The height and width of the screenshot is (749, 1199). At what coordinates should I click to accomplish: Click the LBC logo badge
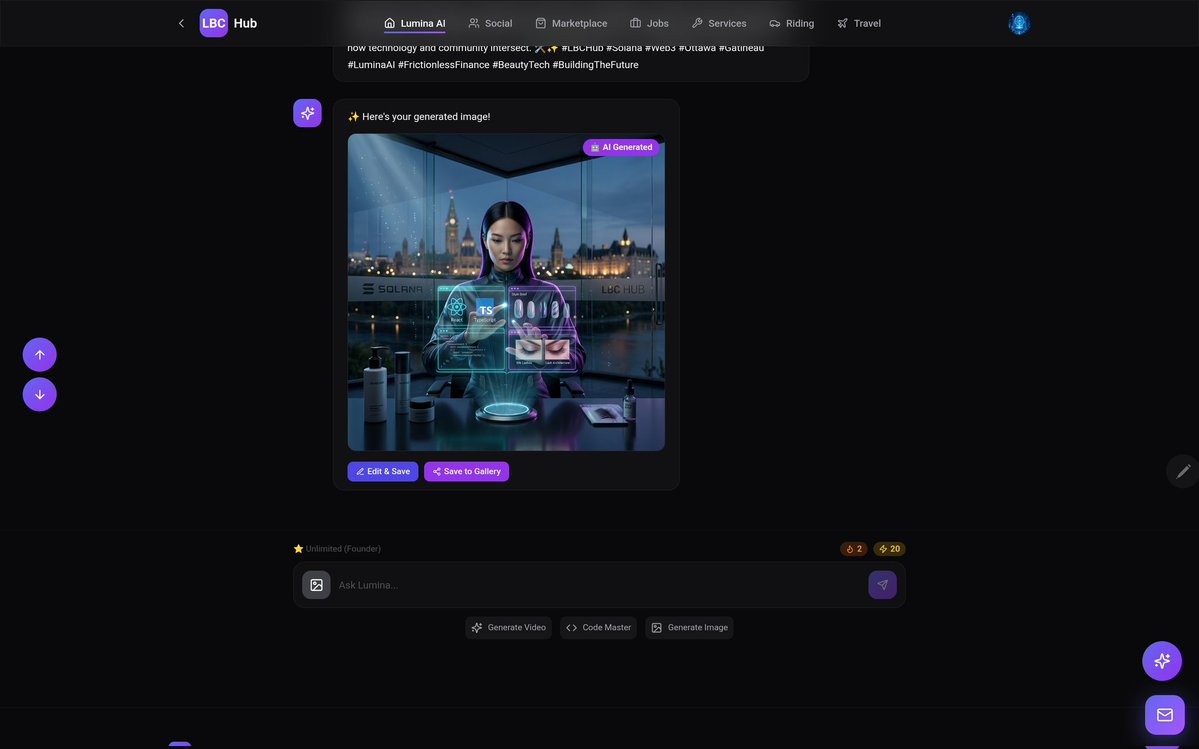pos(213,23)
